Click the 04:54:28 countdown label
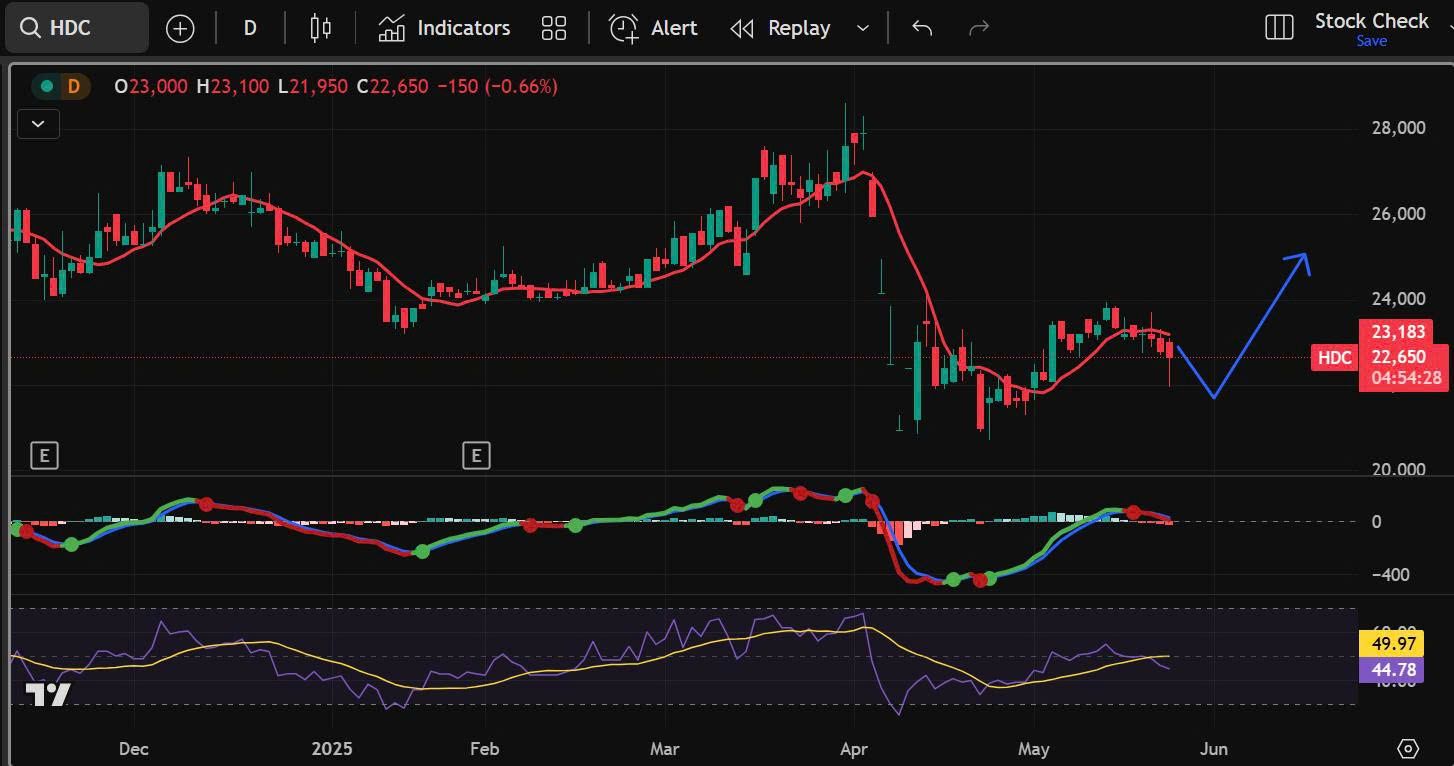 1405,379
